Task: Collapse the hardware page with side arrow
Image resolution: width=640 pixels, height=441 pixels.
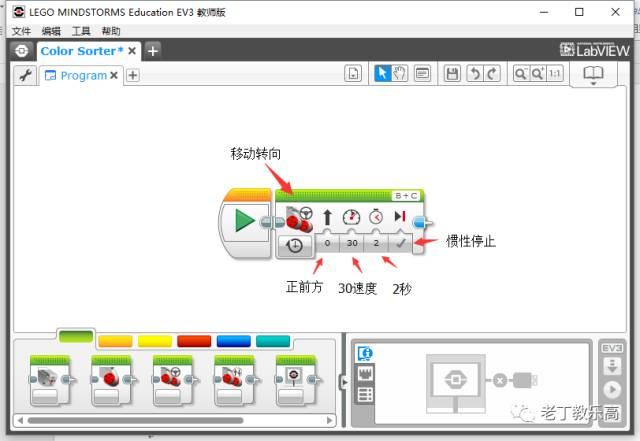Action: tap(344, 382)
